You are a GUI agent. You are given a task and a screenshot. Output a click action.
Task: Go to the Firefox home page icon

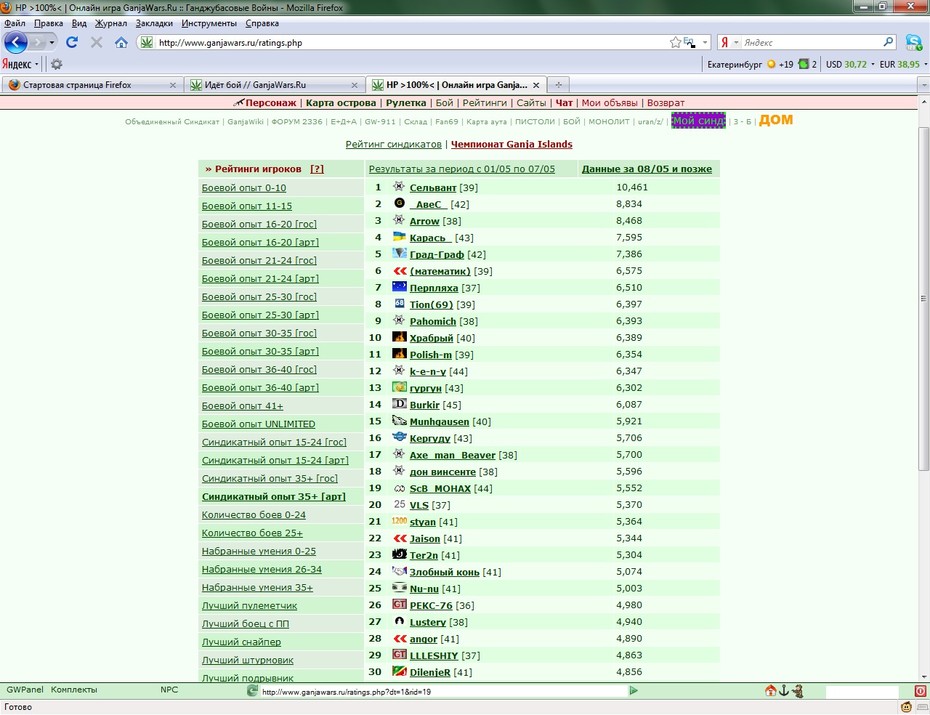121,42
